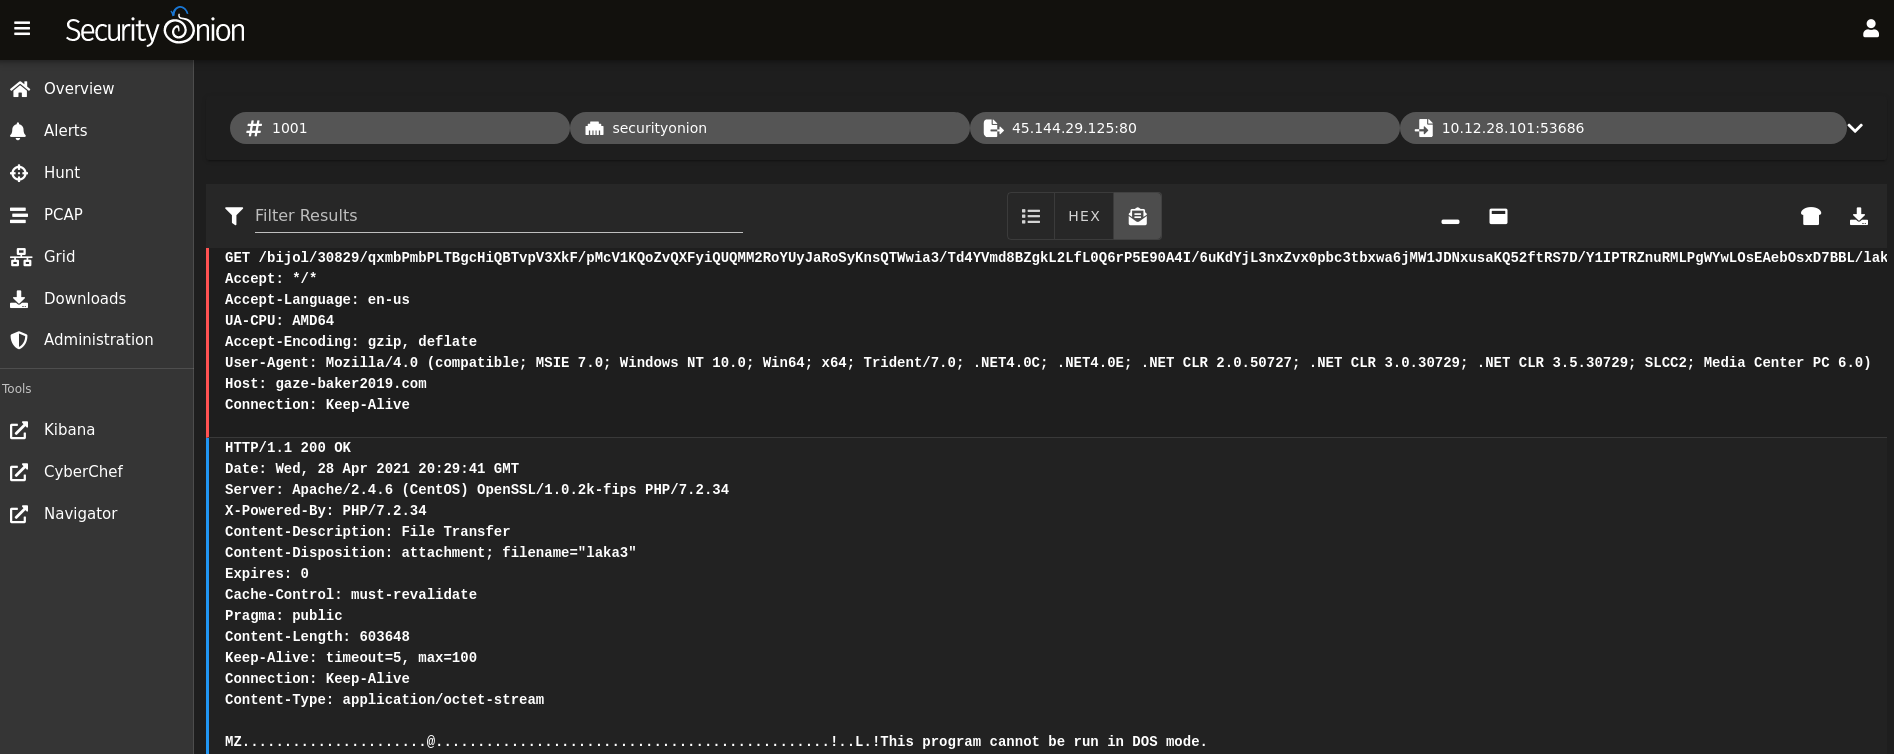Open the user account menu
The height and width of the screenshot is (754, 1894).
click(x=1870, y=29)
